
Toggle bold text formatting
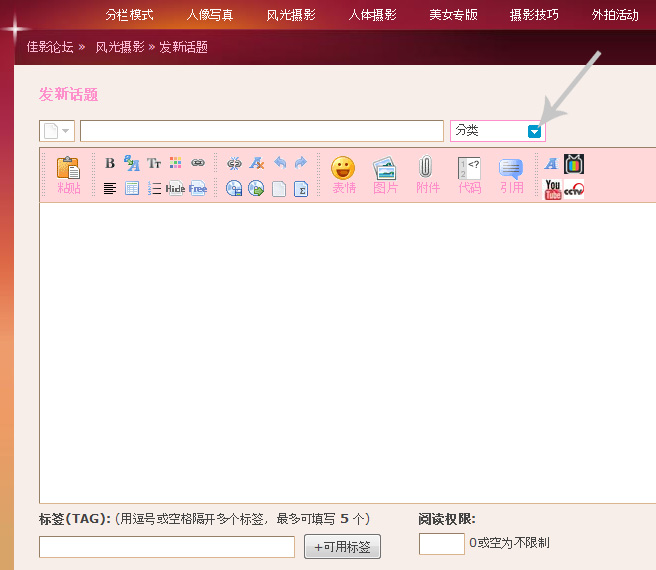pyautogui.click(x=110, y=163)
